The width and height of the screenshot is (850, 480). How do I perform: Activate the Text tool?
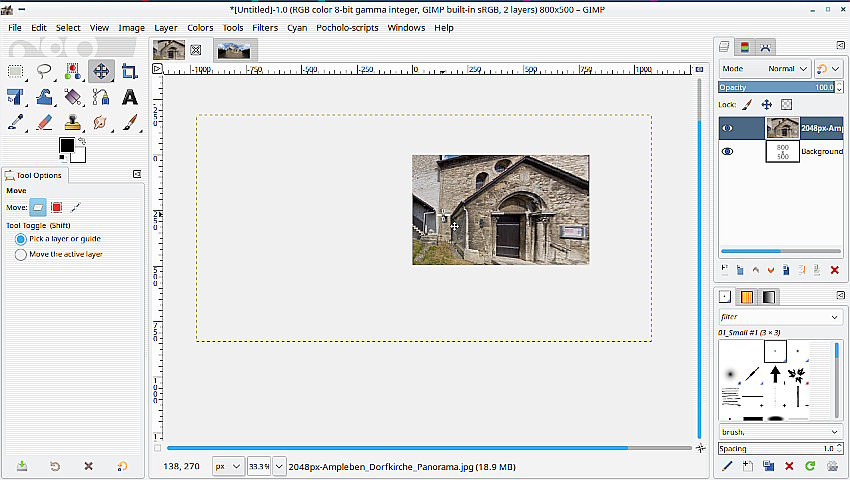130,97
